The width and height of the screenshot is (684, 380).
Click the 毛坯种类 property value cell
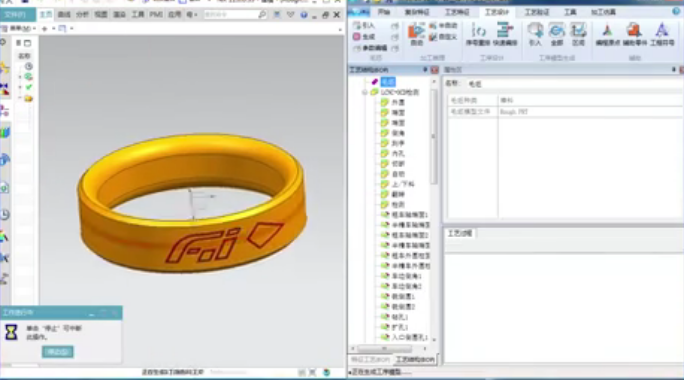coord(591,100)
